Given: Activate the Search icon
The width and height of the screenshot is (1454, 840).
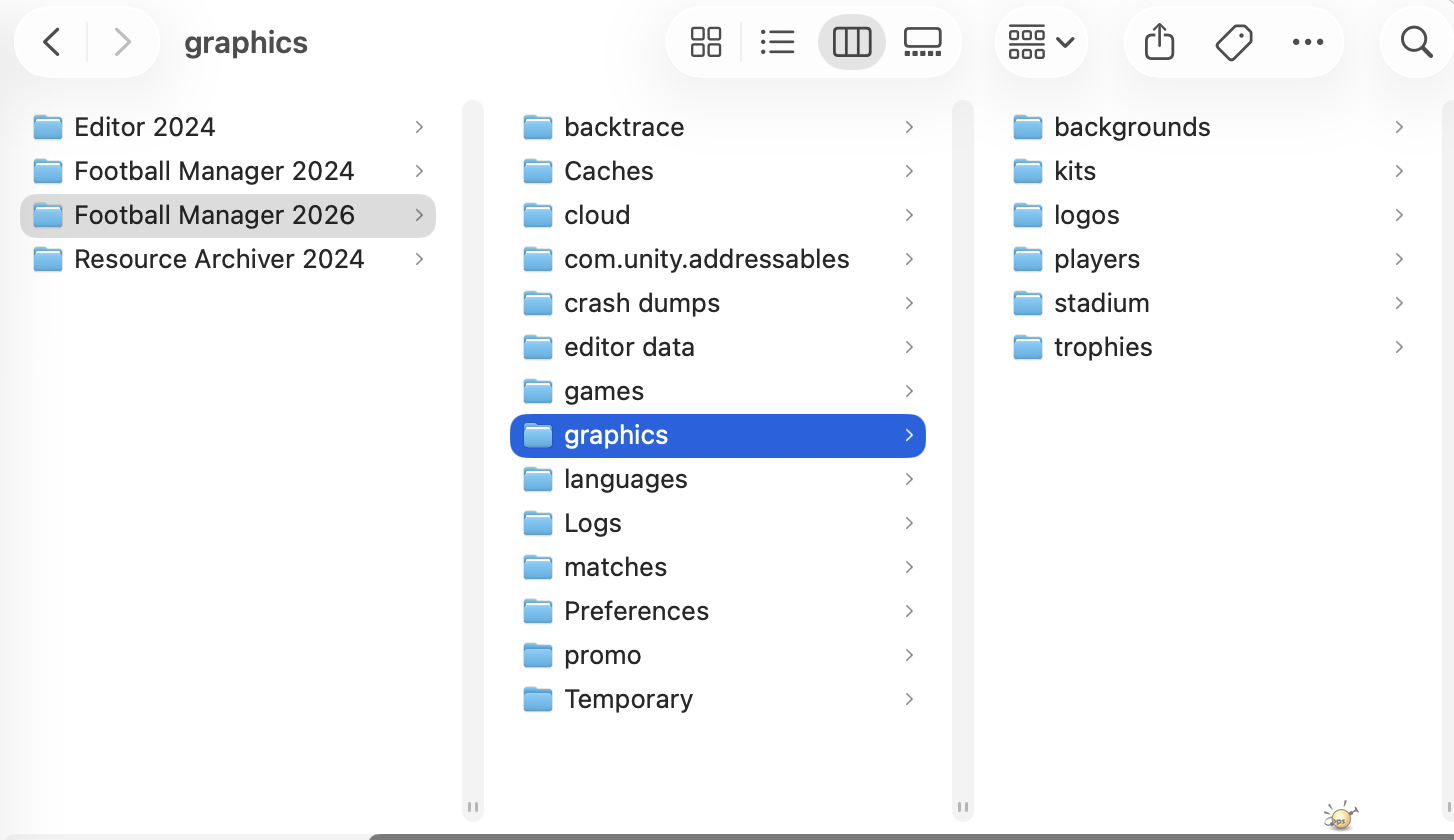Looking at the screenshot, I should 1415,42.
